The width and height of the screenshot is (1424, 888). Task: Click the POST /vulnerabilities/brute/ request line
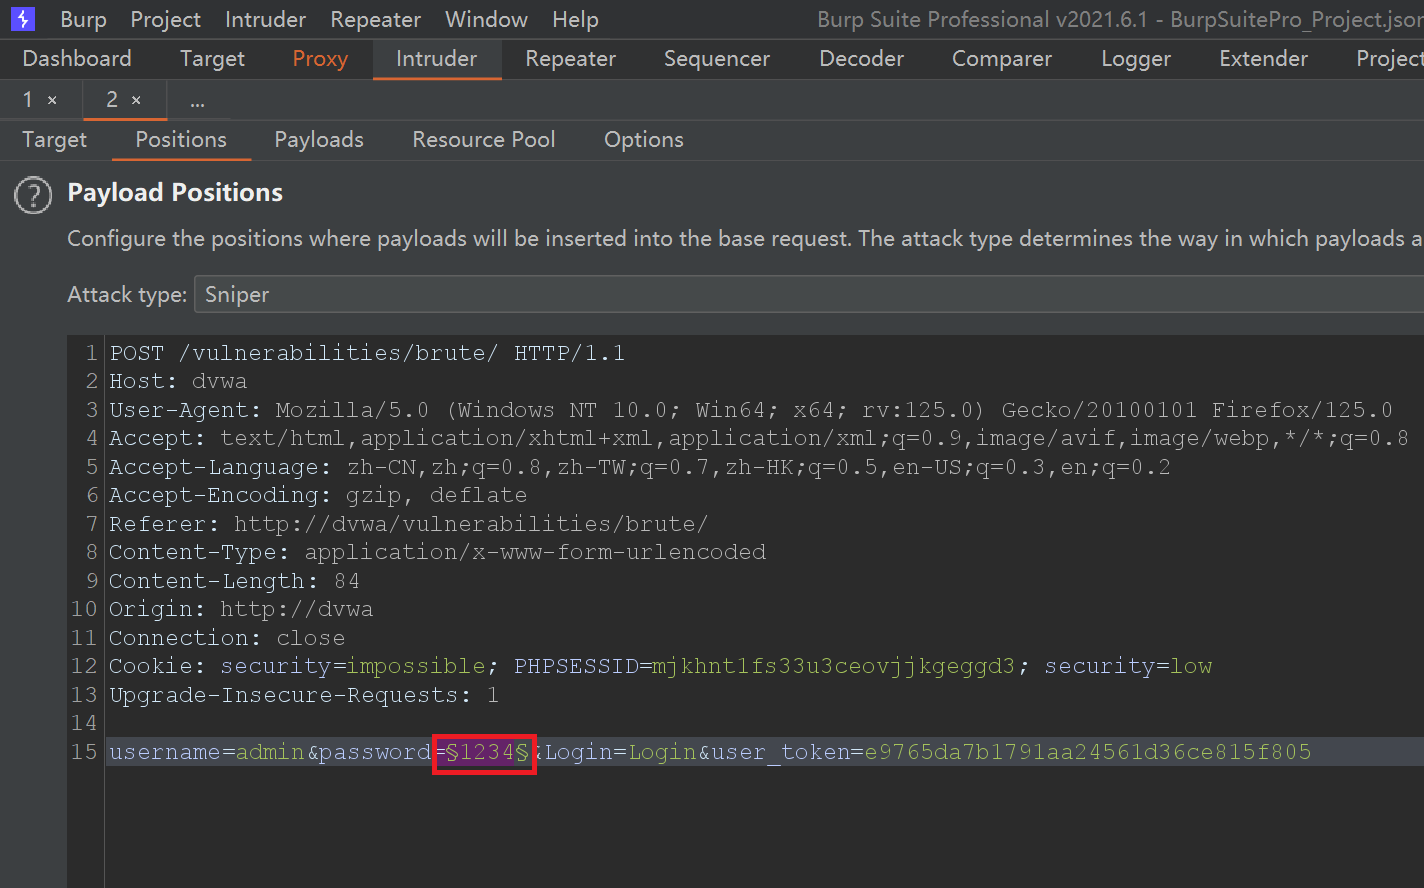point(367,353)
